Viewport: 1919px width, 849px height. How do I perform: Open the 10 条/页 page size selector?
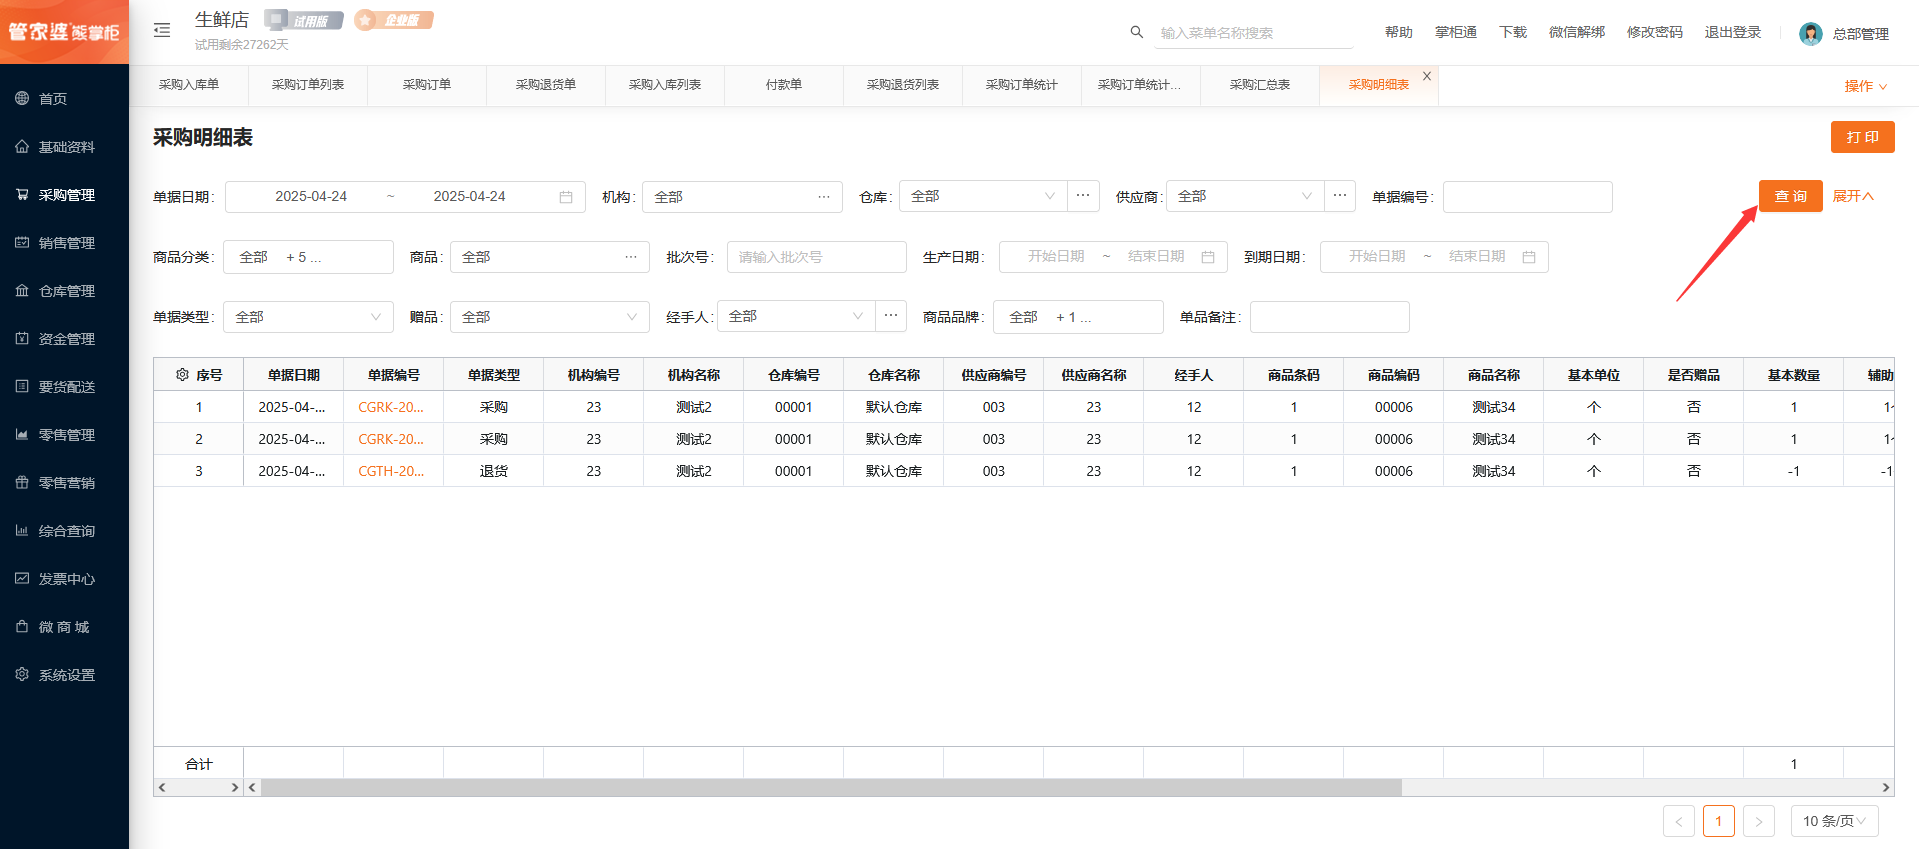[x=1834, y=821]
